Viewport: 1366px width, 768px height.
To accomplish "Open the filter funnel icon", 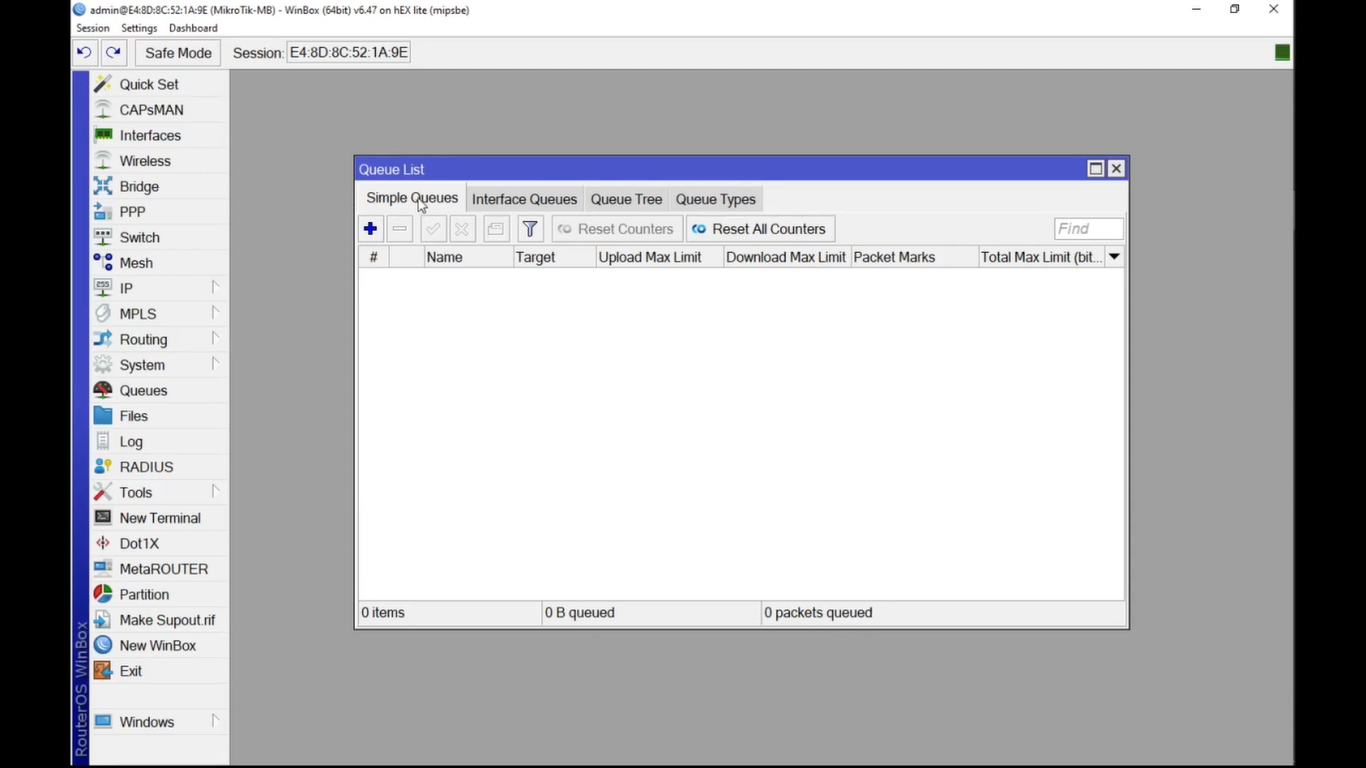I will click(530, 229).
